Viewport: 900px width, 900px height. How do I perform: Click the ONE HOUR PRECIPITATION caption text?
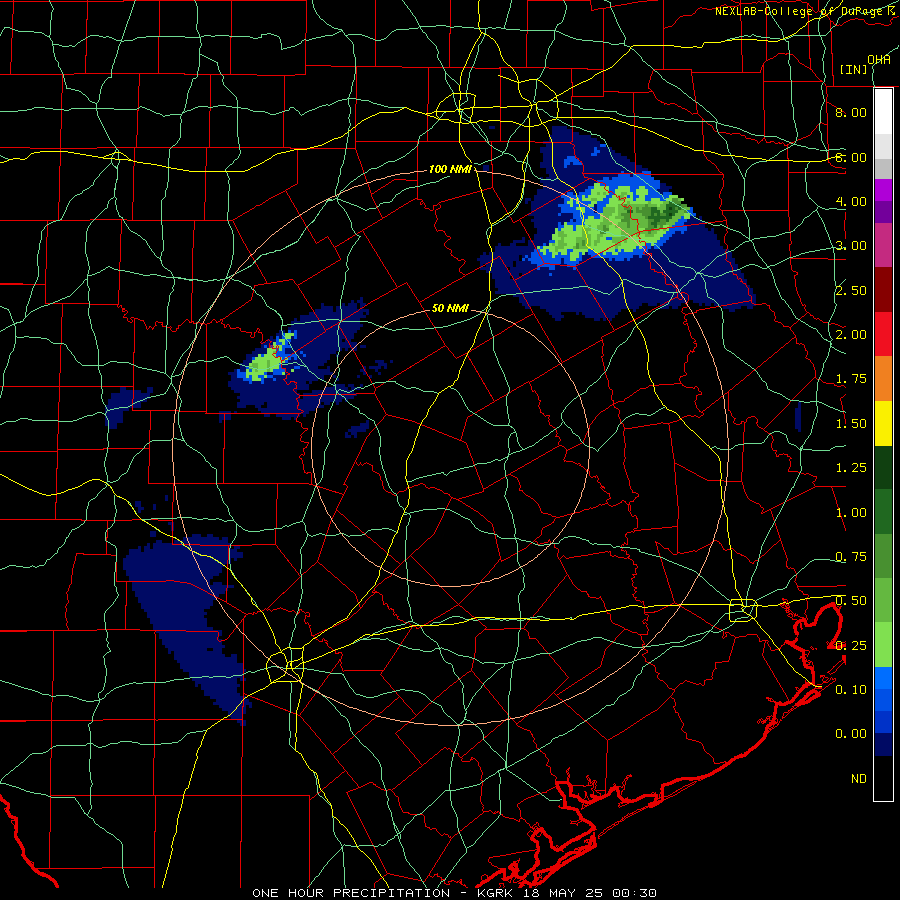point(351,893)
